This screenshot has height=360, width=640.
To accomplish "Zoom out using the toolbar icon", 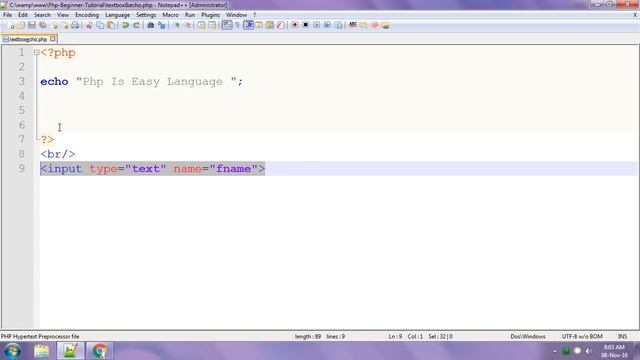I will click(x=188, y=25).
